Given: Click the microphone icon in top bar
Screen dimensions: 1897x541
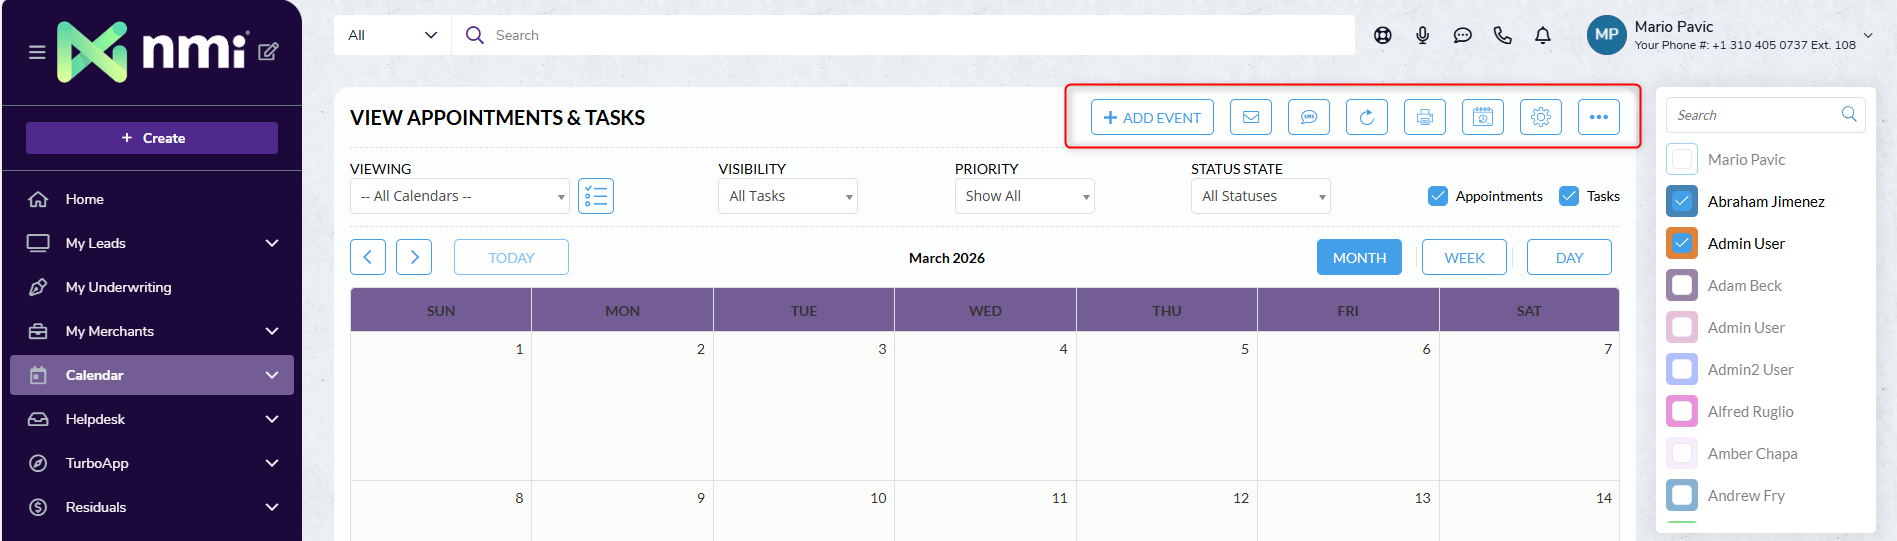Looking at the screenshot, I should [x=1422, y=35].
